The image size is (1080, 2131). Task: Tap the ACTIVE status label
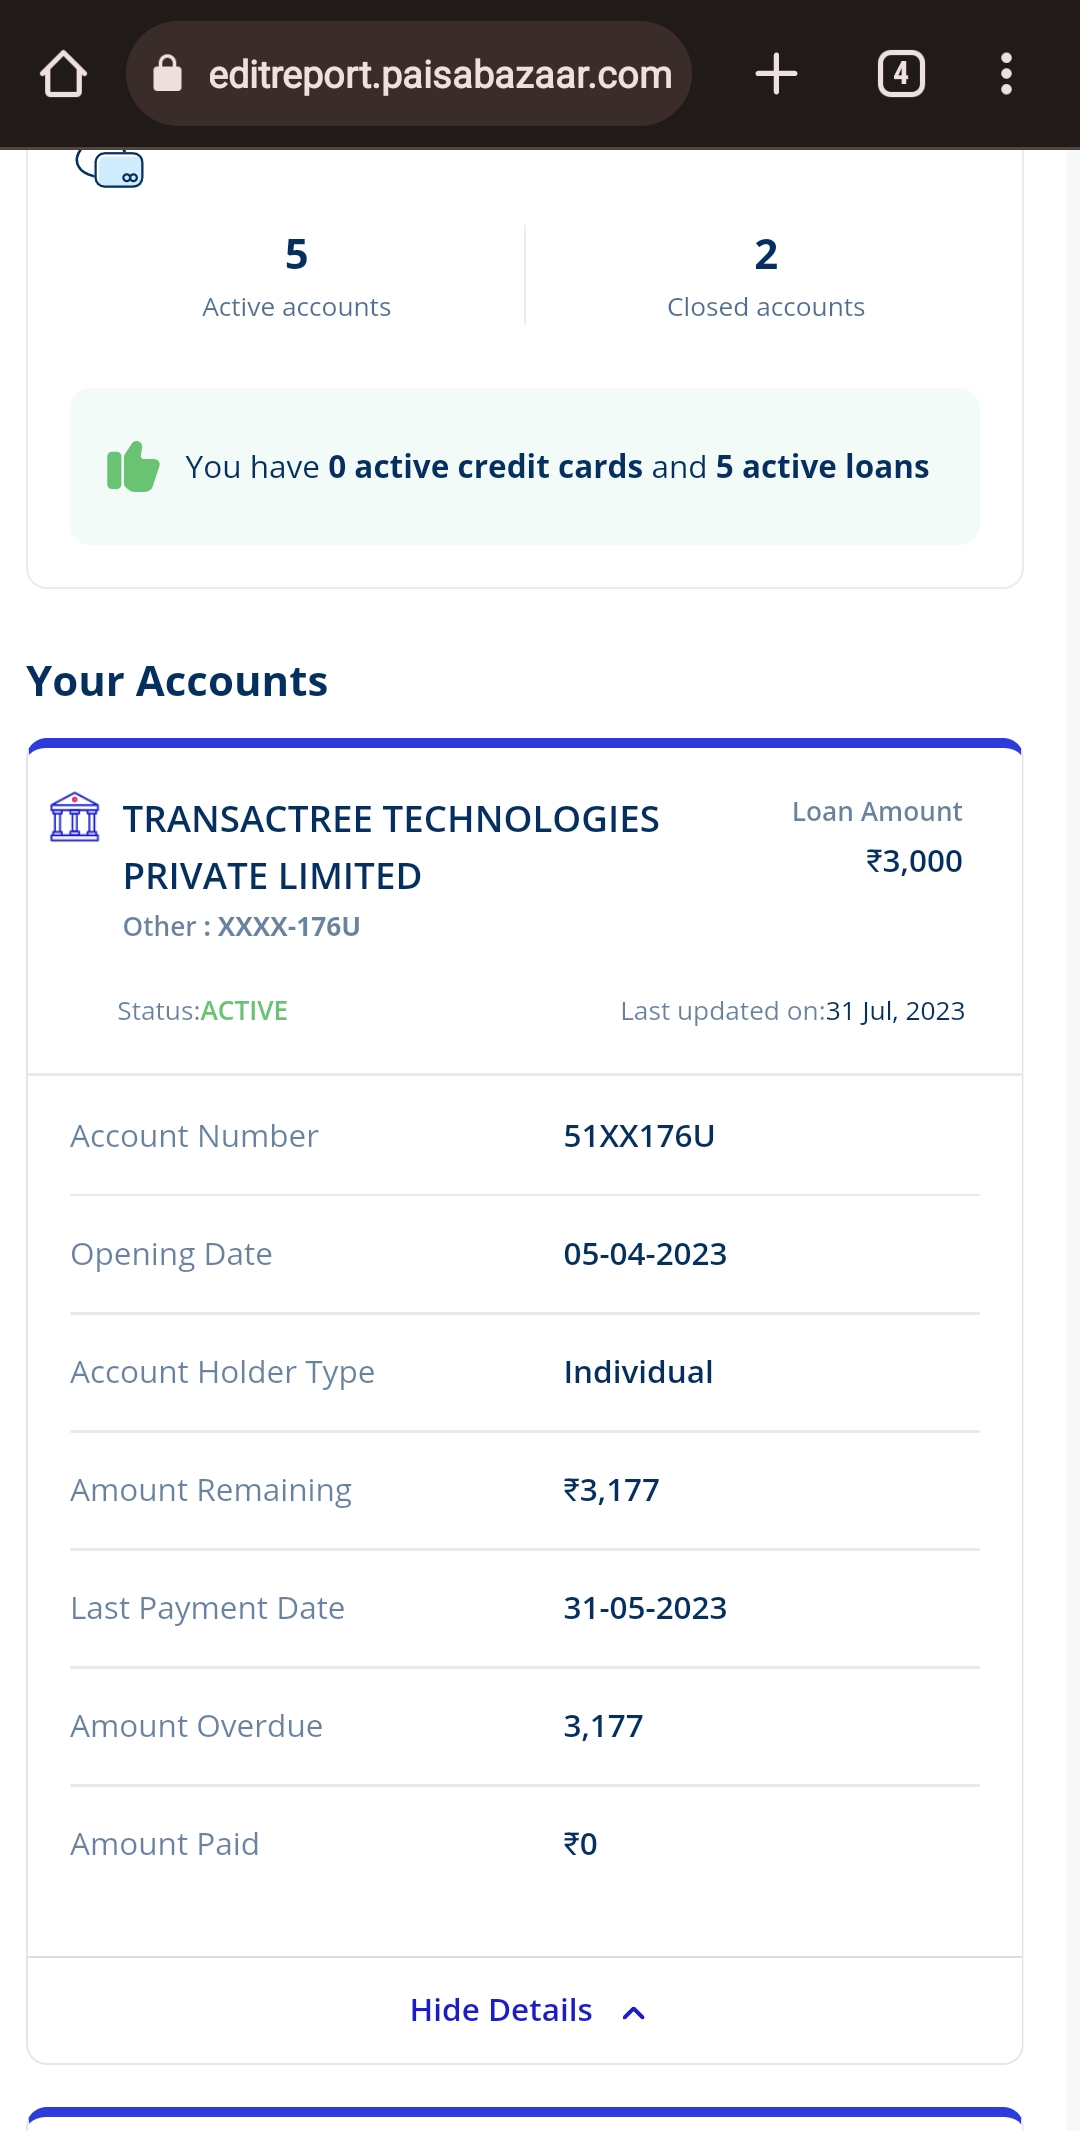tap(244, 1011)
